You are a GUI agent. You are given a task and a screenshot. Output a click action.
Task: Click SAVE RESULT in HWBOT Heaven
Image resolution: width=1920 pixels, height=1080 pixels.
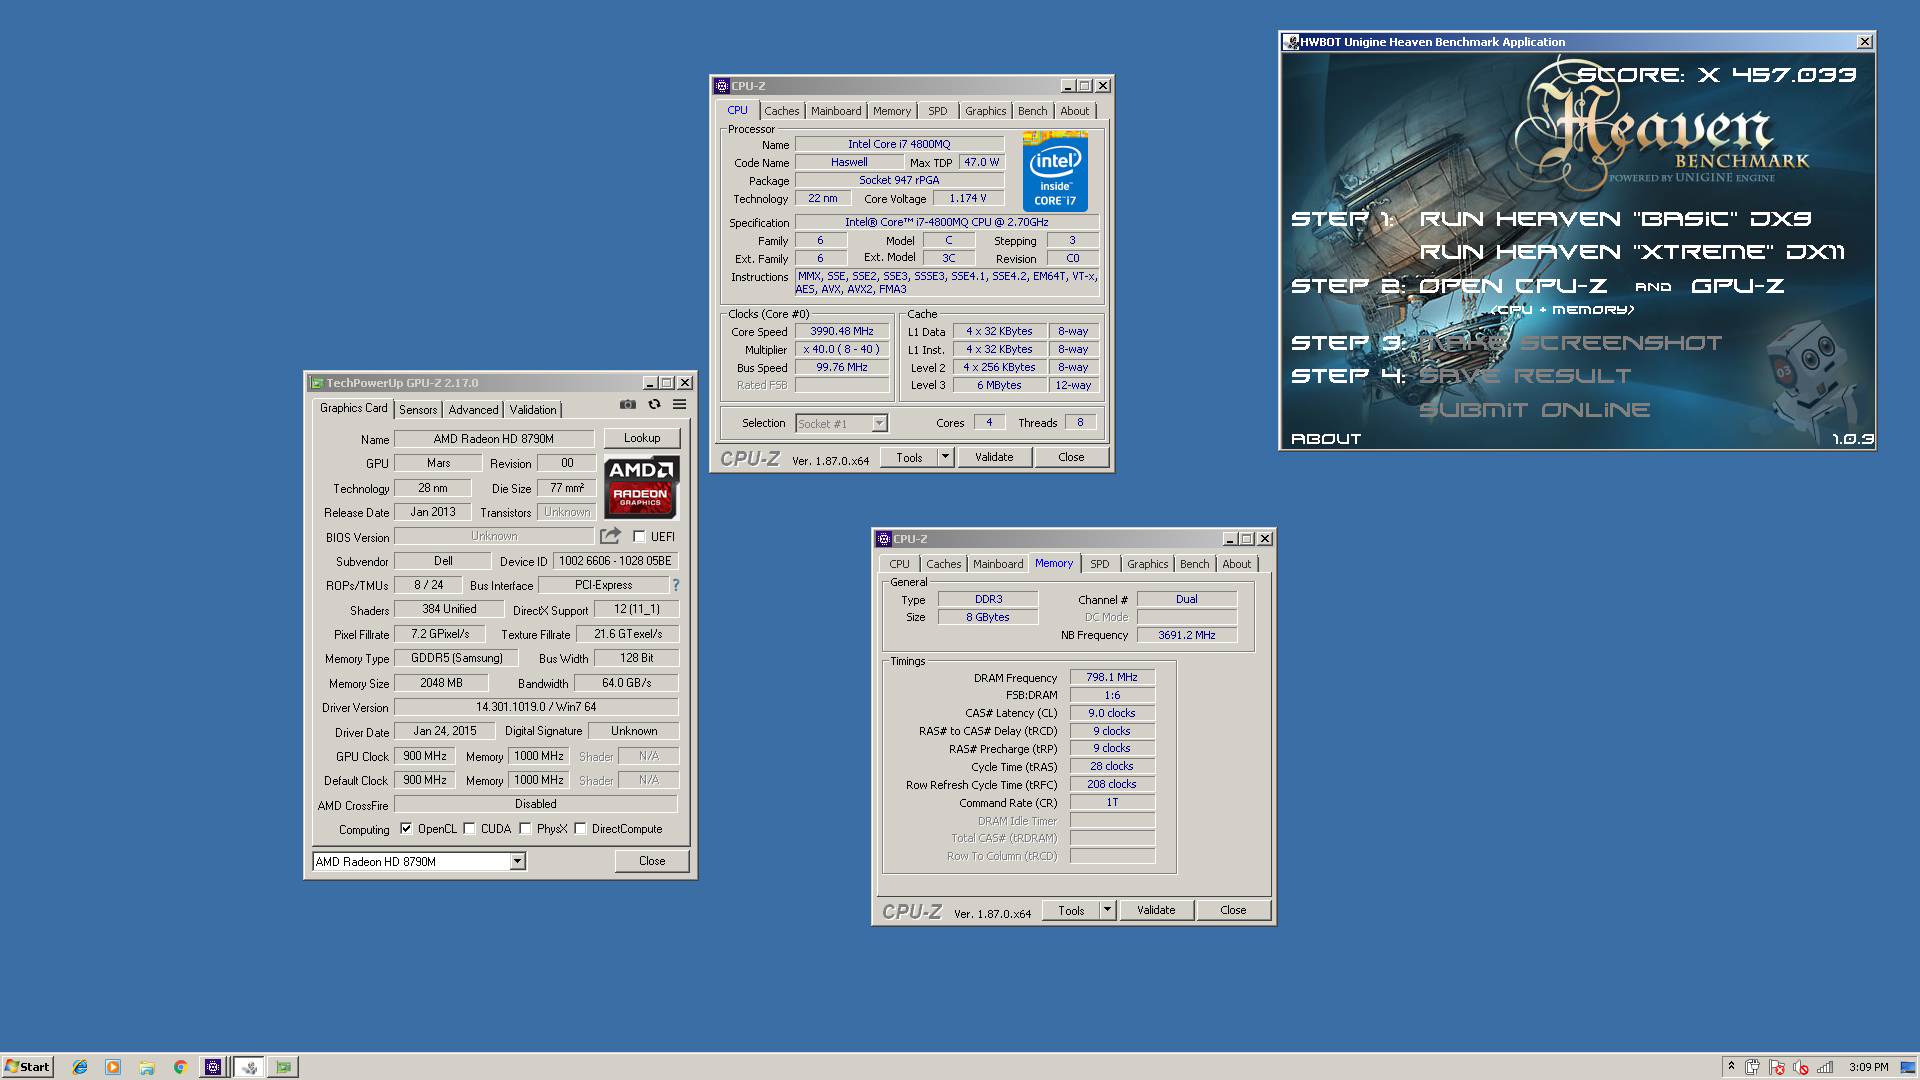(x=1525, y=376)
